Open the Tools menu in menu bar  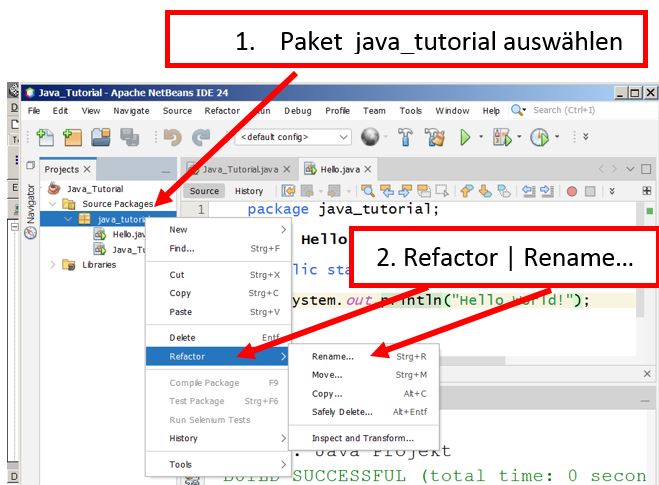[411, 111]
